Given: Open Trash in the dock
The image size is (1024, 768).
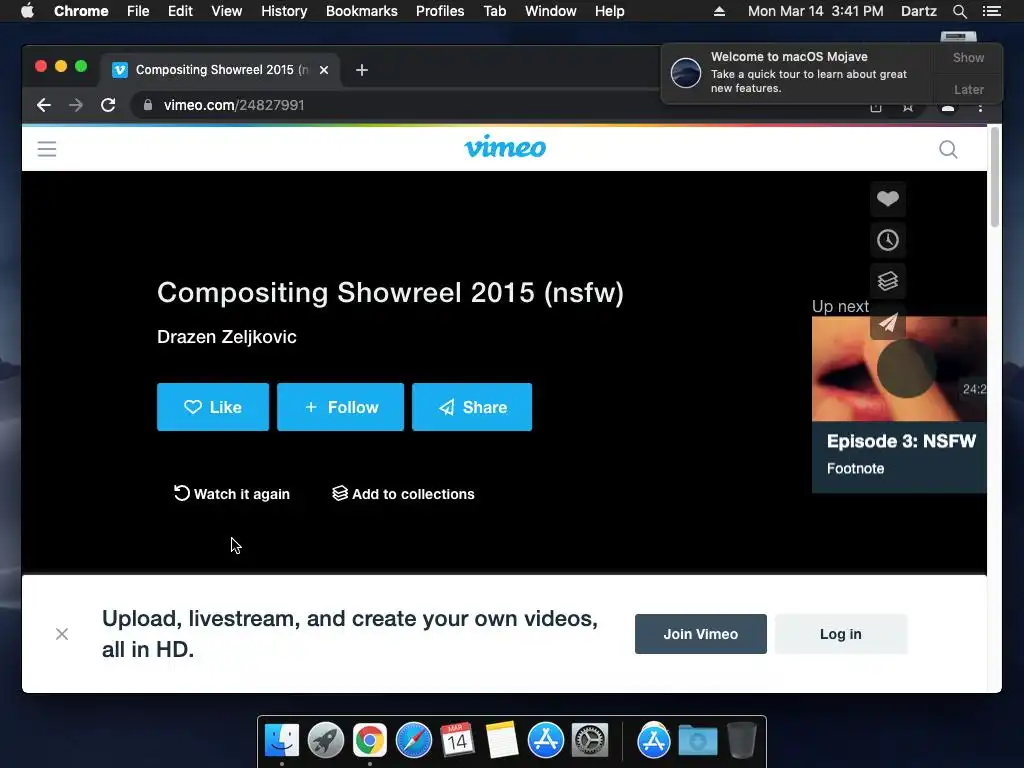Looking at the screenshot, I should 742,741.
